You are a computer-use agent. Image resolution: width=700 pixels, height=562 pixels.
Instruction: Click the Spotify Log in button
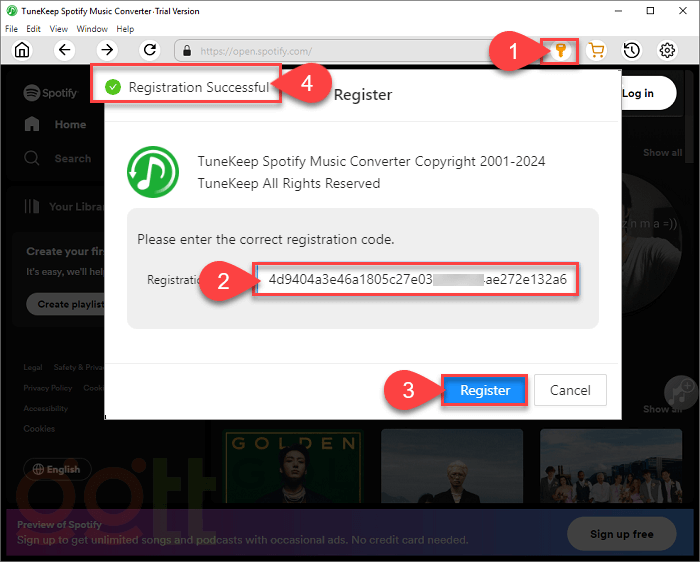tap(648, 93)
